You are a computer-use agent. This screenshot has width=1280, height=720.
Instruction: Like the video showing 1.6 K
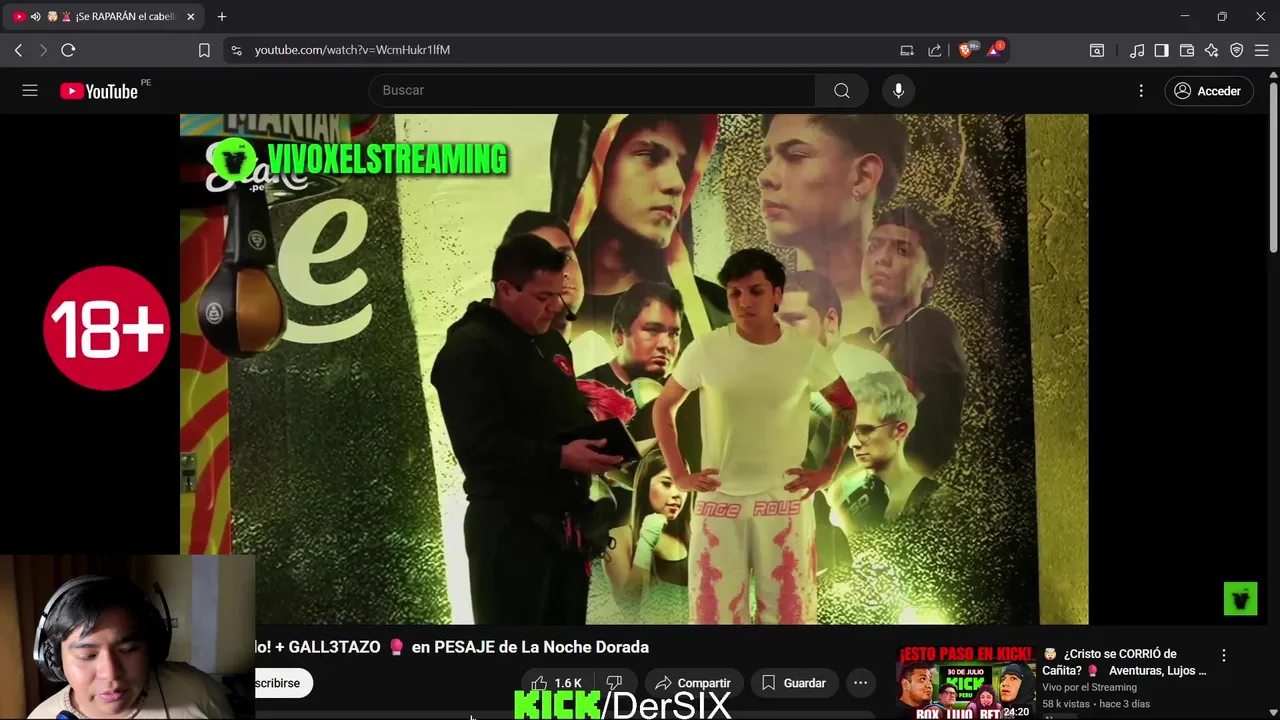[556, 683]
